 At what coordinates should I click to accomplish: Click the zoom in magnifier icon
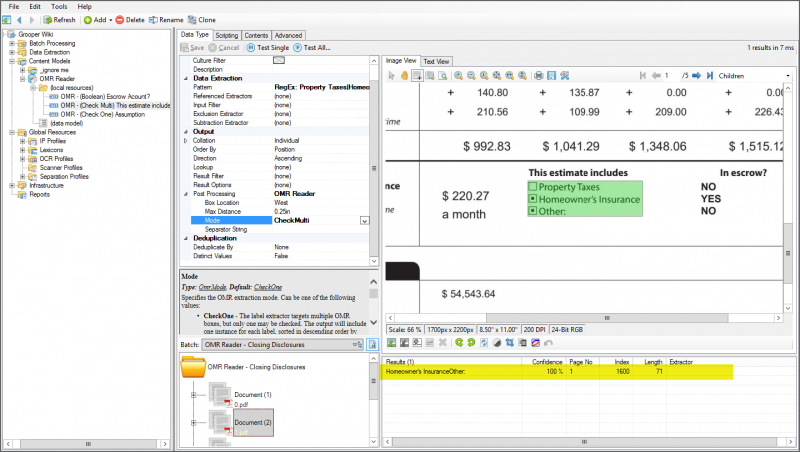(x=458, y=75)
